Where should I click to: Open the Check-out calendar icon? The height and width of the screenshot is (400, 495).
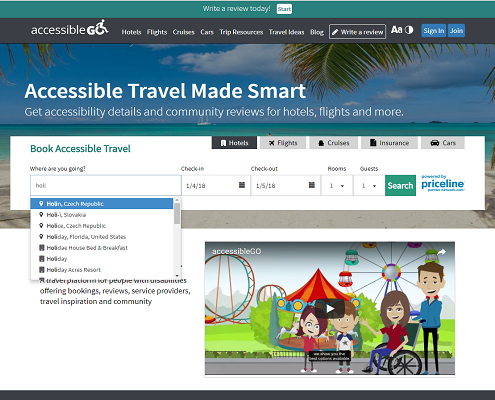(x=312, y=185)
